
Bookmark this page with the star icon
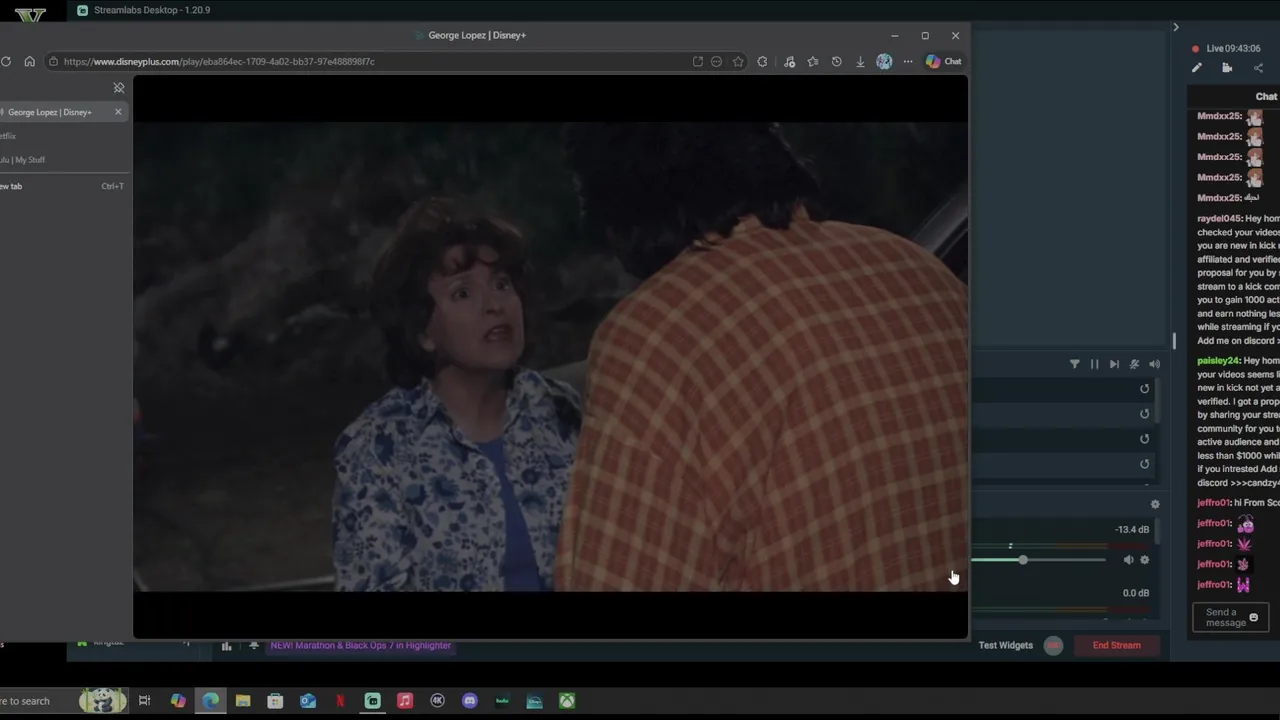[738, 62]
